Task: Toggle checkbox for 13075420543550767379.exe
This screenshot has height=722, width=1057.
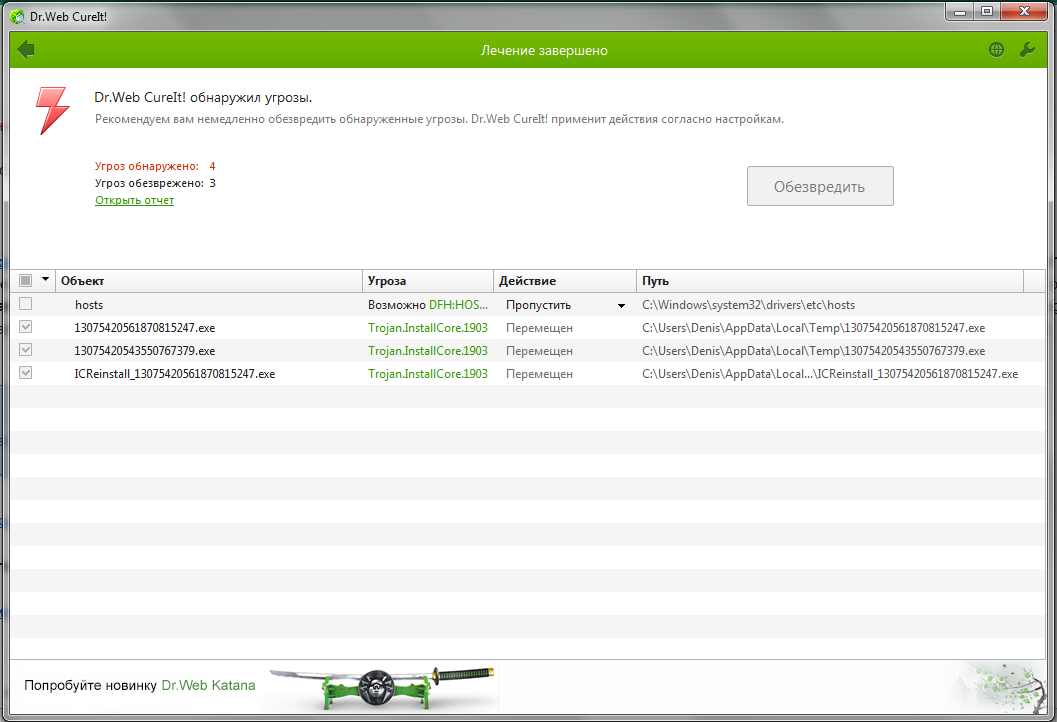Action: [x=26, y=350]
